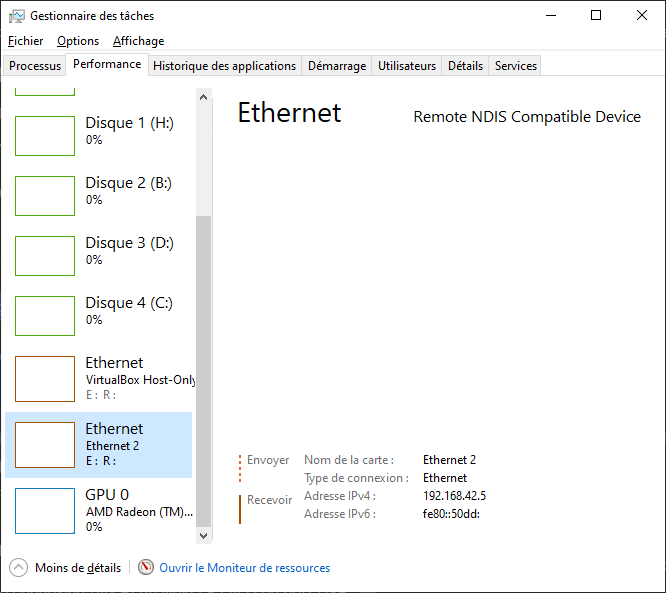
Task: Open the Démarrage tab
Action: 336,66
